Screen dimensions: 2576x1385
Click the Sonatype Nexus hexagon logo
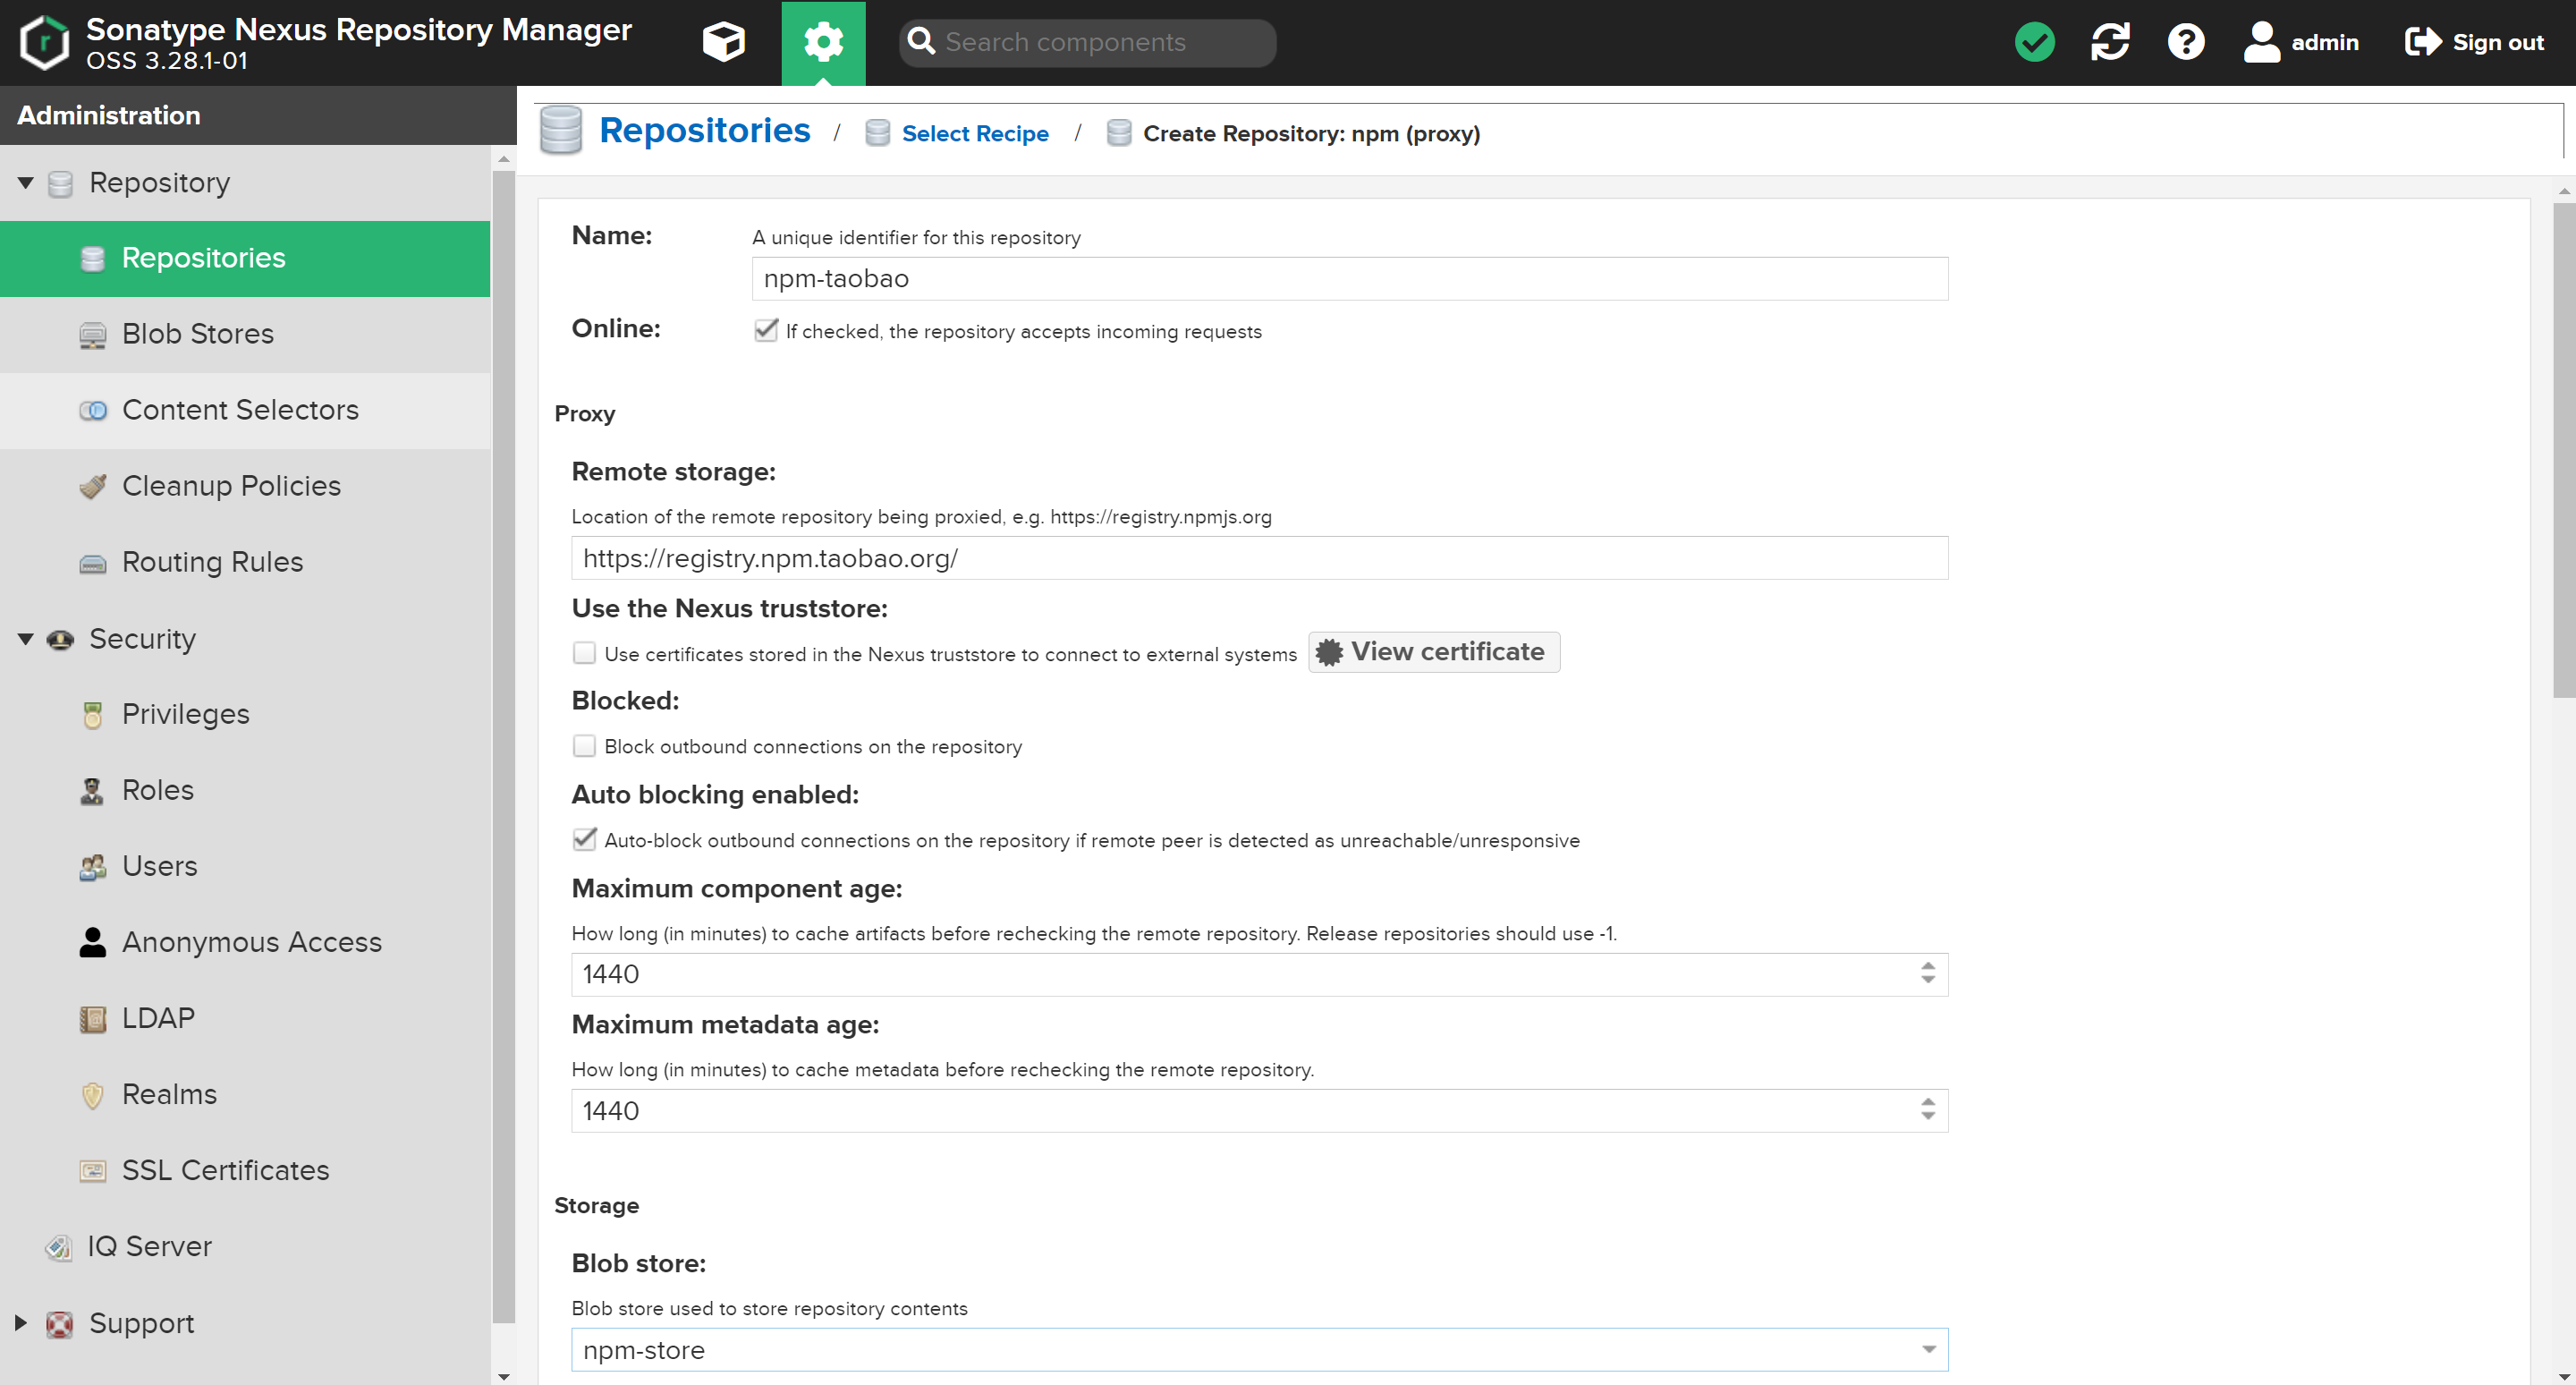45,42
